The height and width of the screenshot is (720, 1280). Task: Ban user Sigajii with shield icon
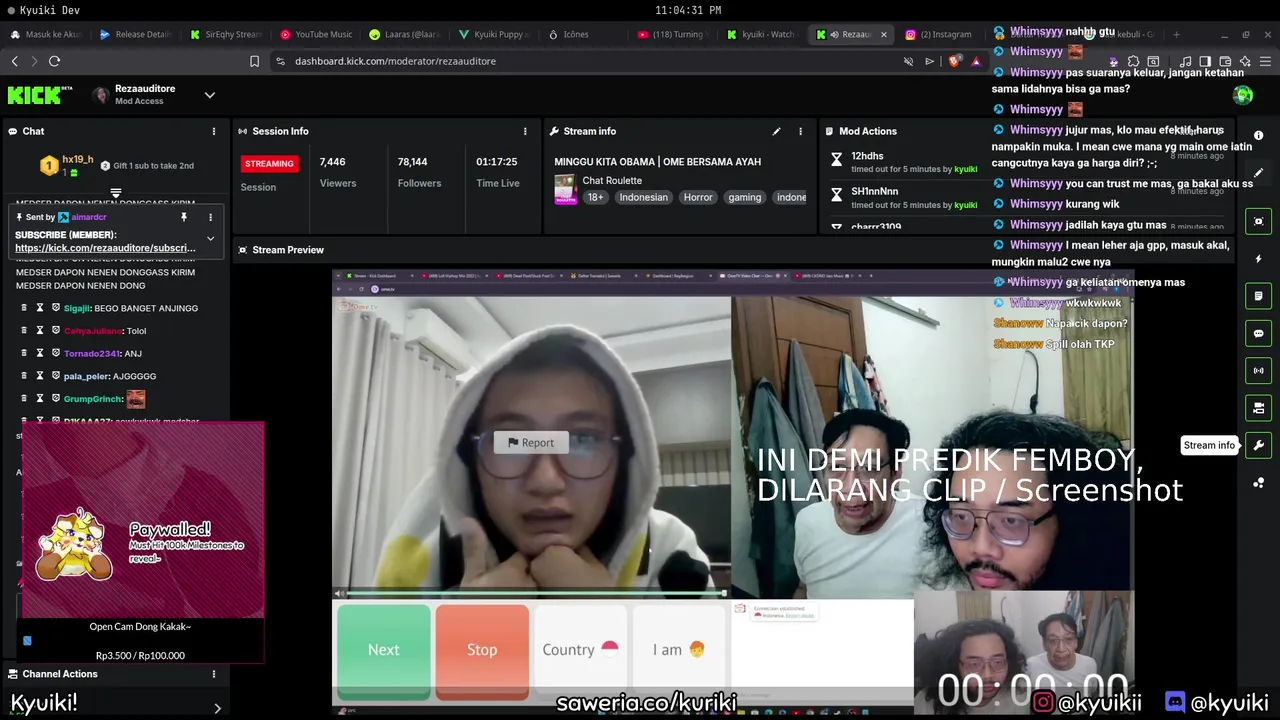pos(56,308)
